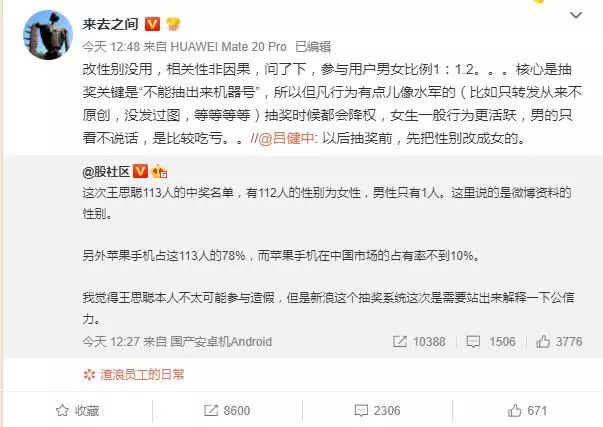Image resolution: width=603 pixels, height=427 pixels.
Task: Open the post options chevron menu
Action: (x=576, y=15)
